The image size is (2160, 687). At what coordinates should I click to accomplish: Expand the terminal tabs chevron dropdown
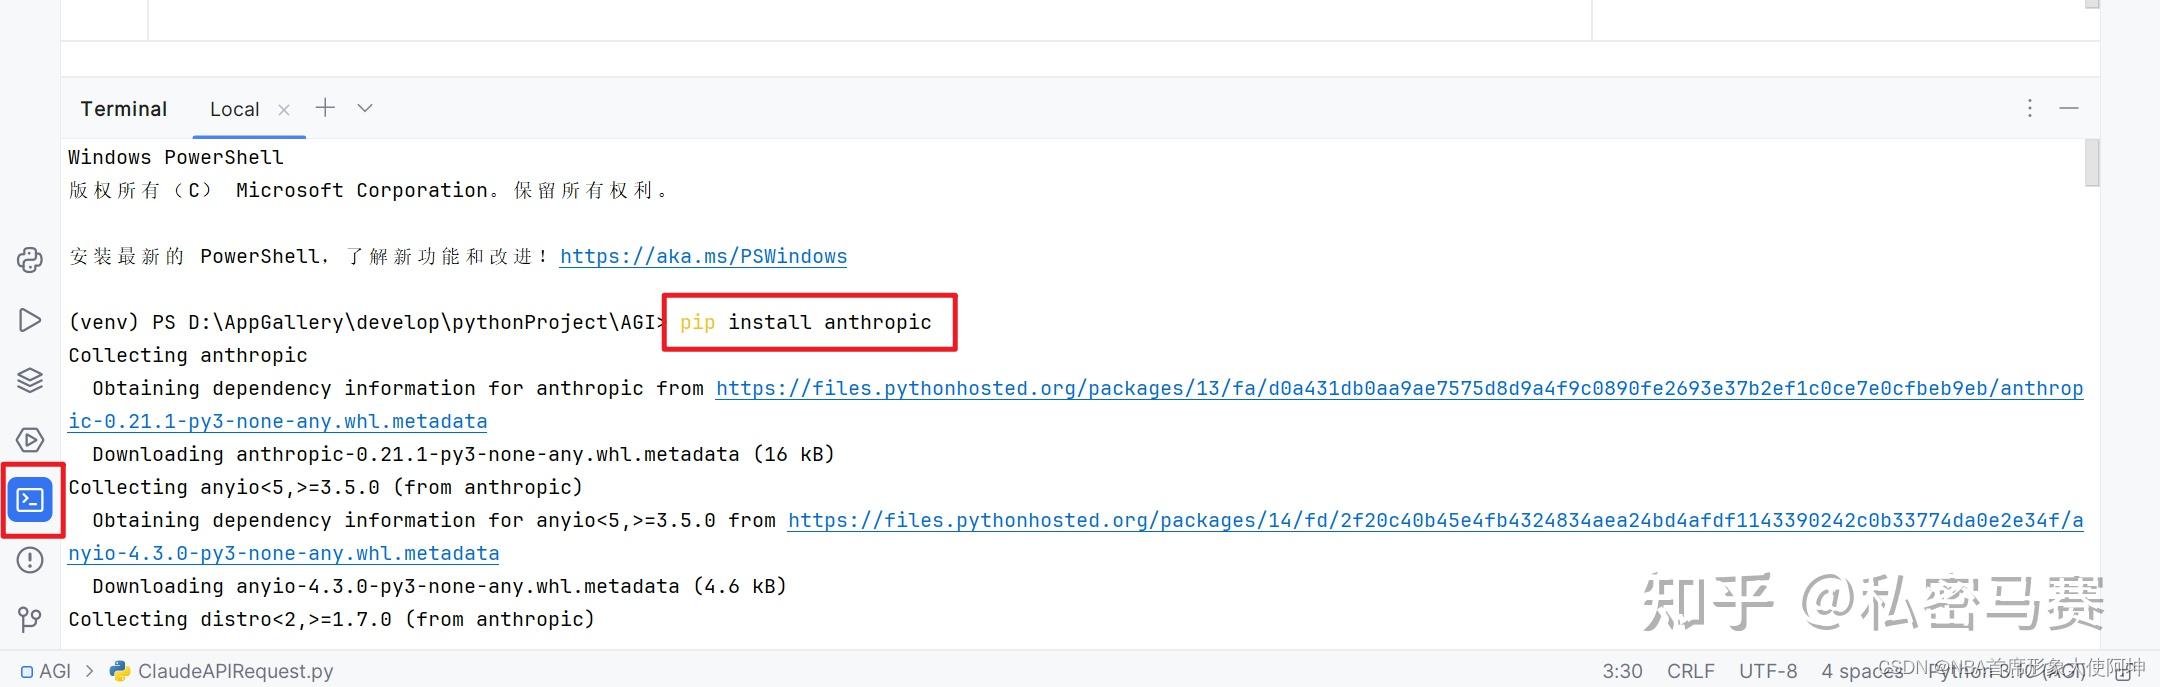(364, 108)
